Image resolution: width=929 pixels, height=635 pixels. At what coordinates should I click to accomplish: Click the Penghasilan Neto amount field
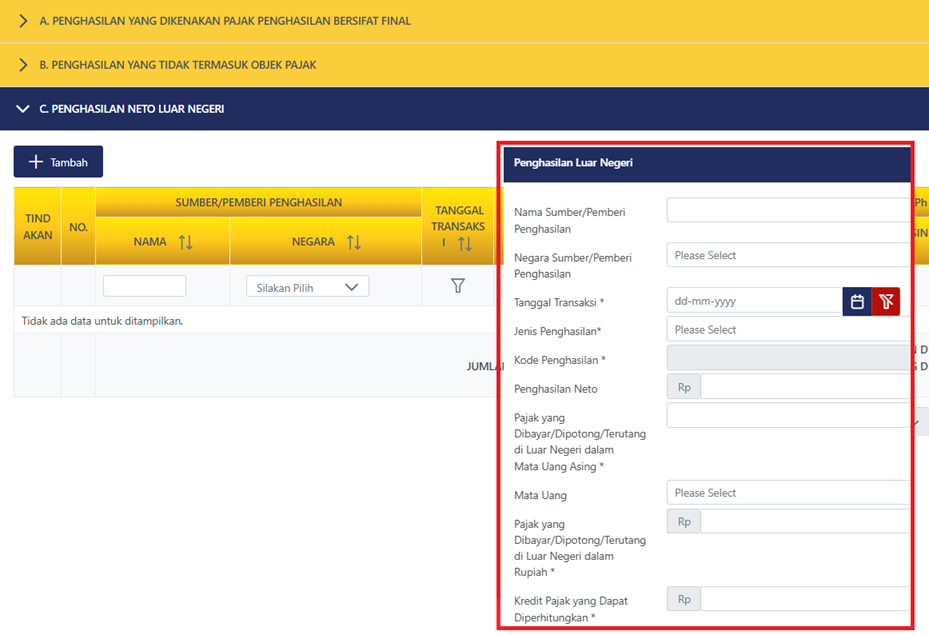point(805,386)
